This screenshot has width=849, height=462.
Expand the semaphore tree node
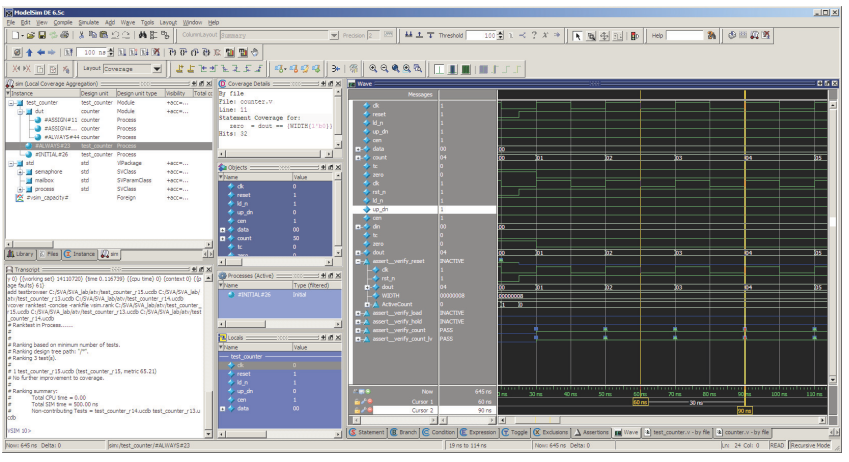[x=20, y=172]
